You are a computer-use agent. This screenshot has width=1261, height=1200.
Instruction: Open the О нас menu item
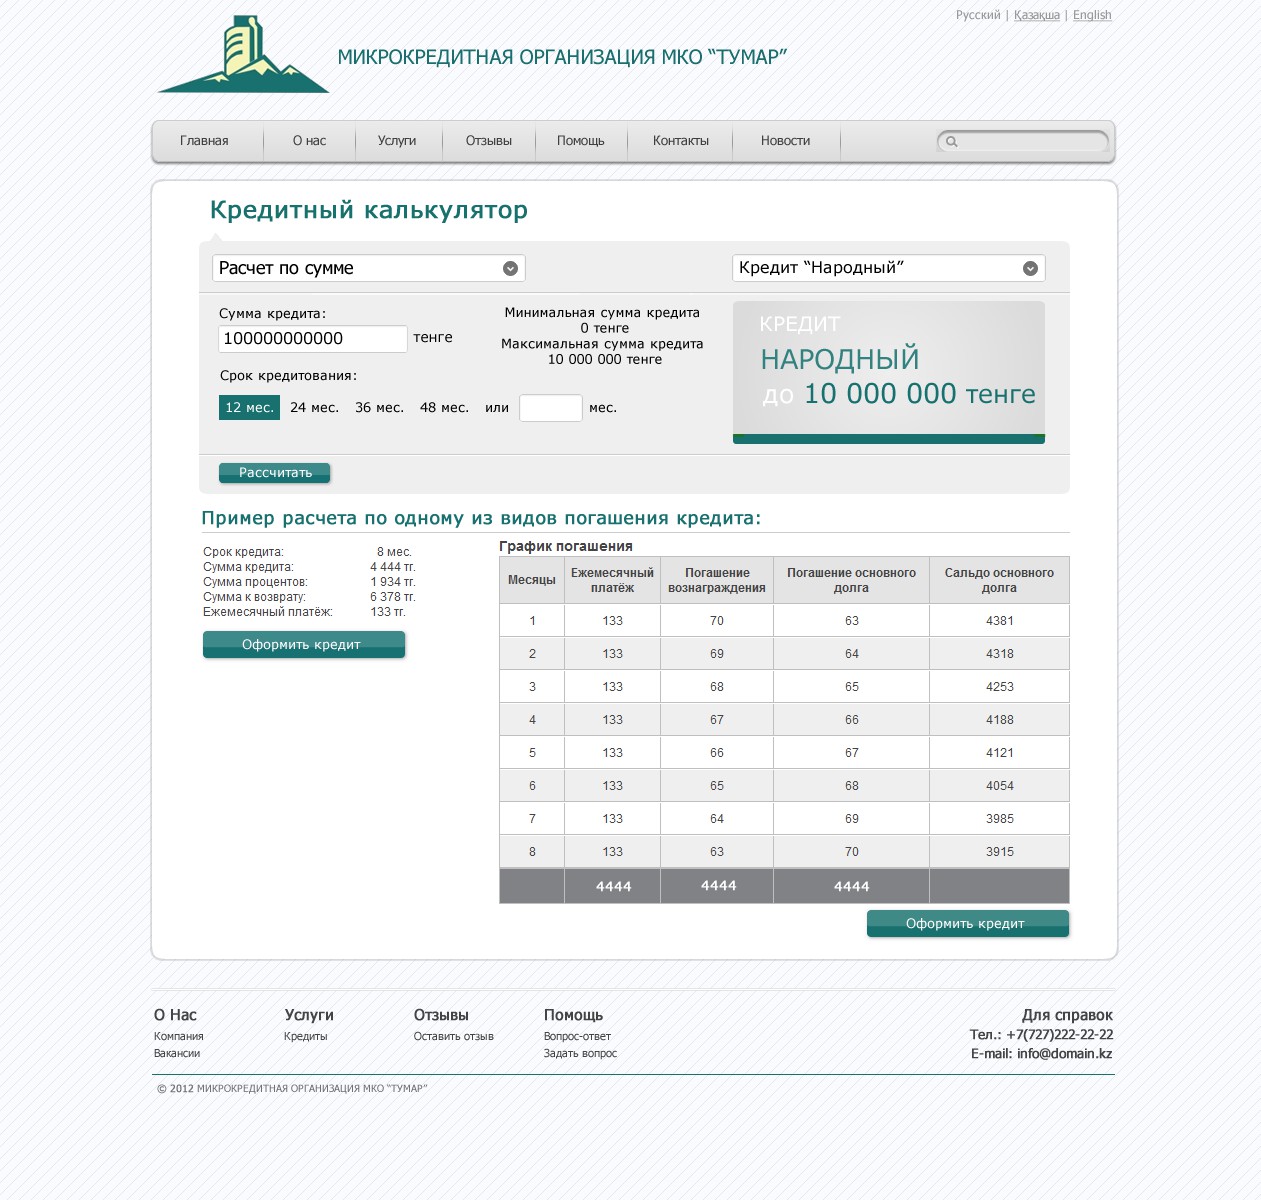pyautogui.click(x=309, y=141)
